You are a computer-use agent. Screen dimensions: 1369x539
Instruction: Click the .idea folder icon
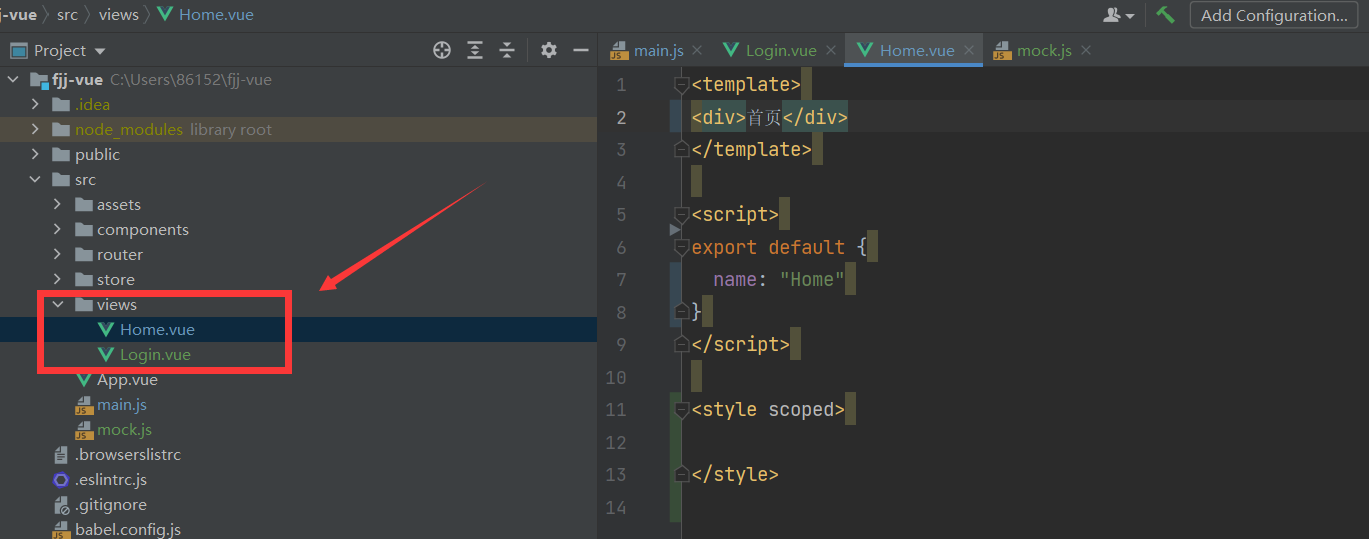61,104
